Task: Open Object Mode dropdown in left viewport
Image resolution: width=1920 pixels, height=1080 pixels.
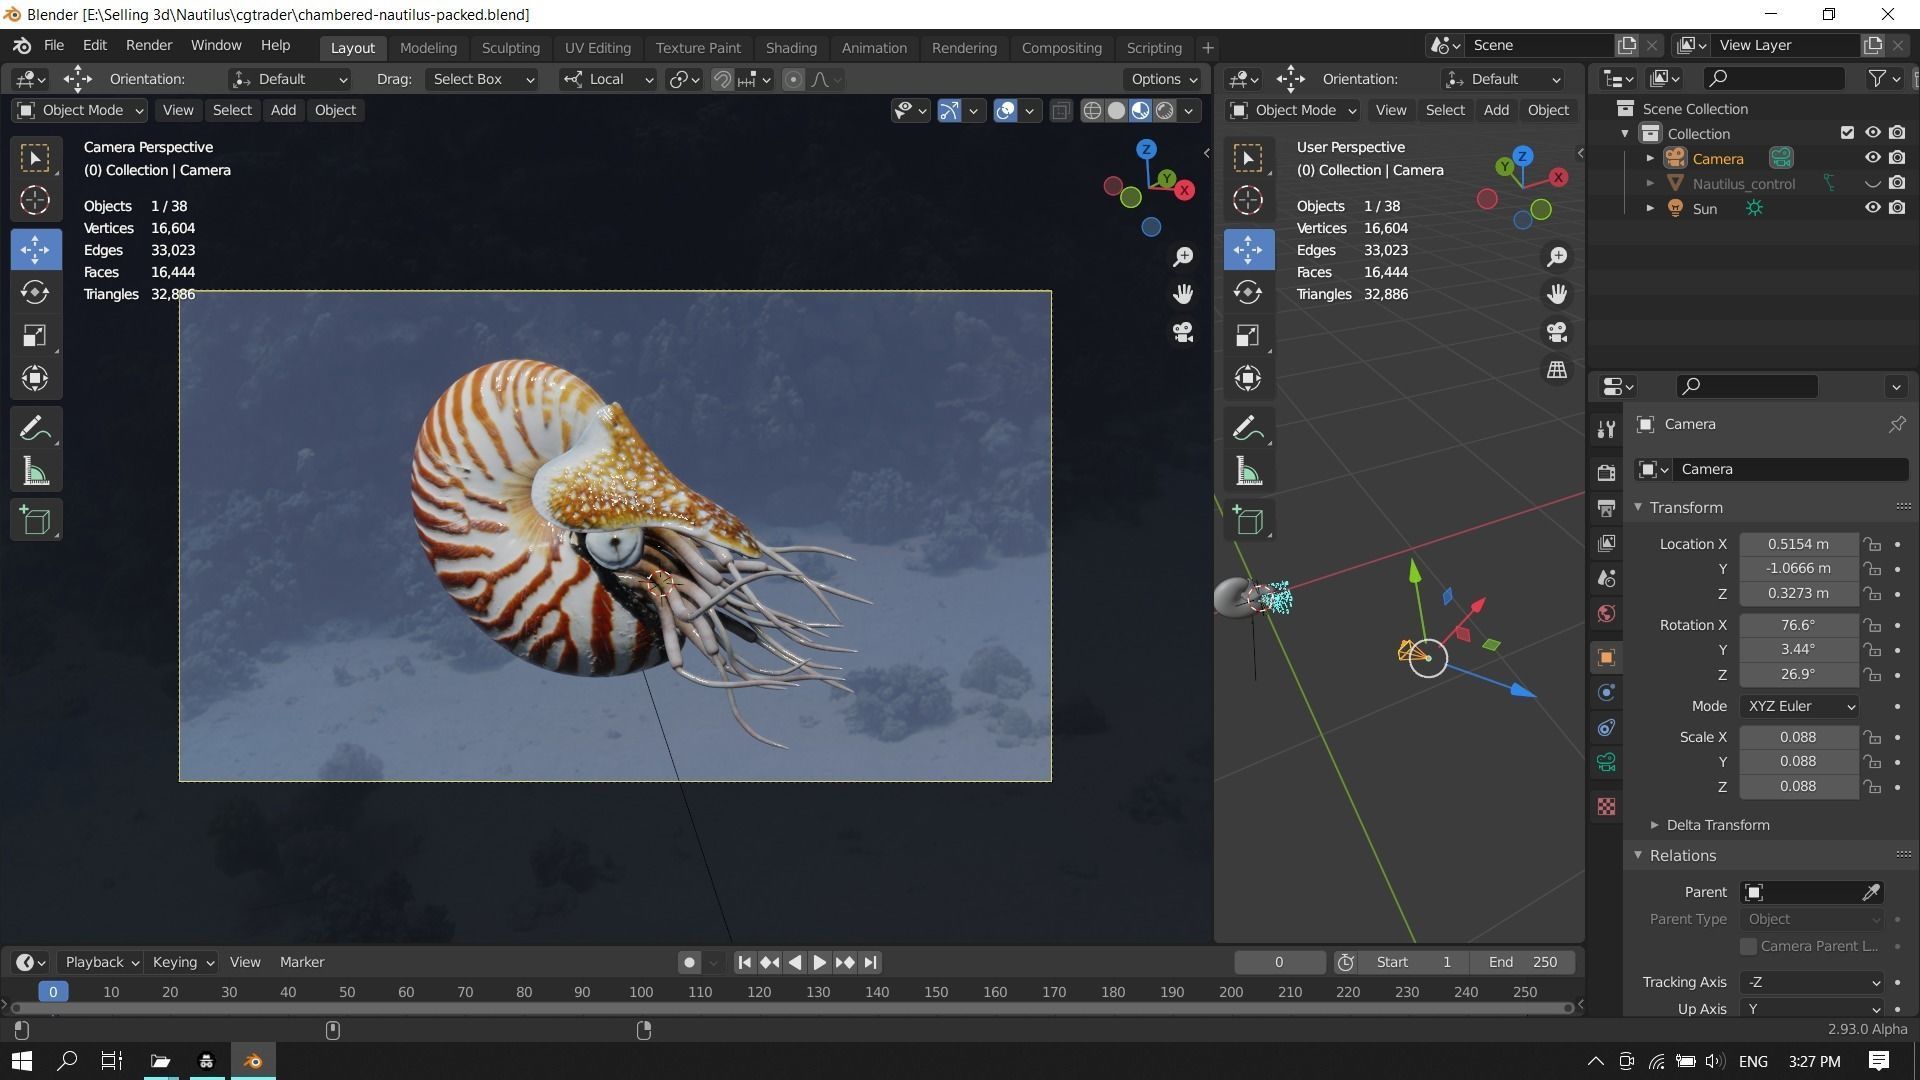Action: pyautogui.click(x=80, y=110)
